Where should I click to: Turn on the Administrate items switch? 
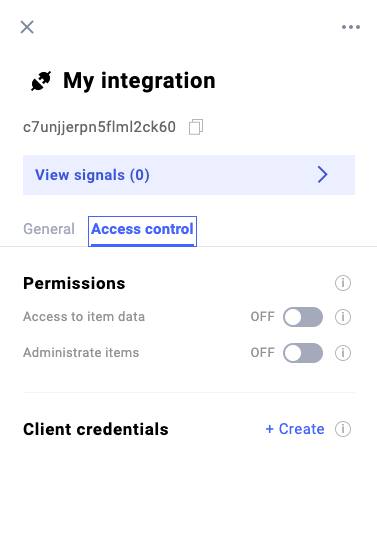click(x=303, y=353)
